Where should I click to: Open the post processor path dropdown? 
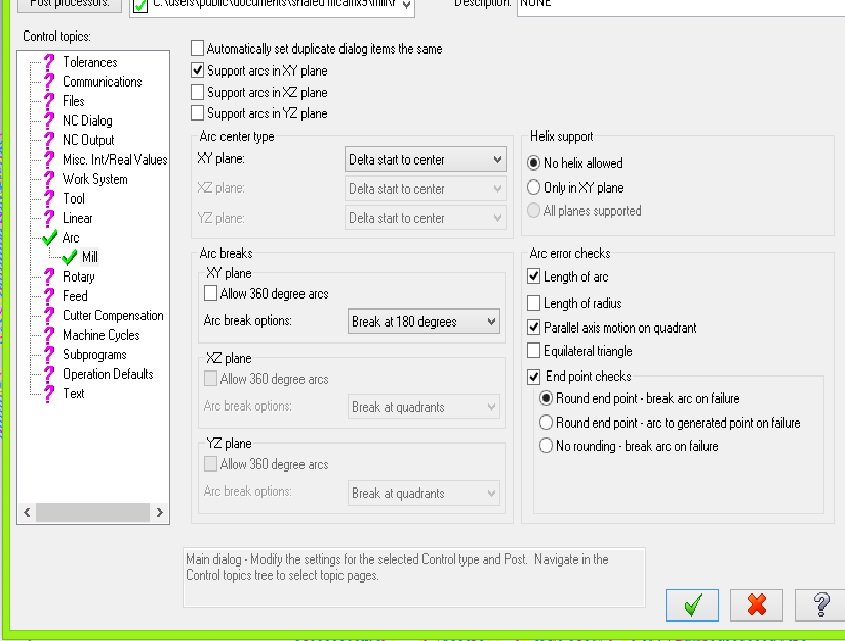click(406, 5)
